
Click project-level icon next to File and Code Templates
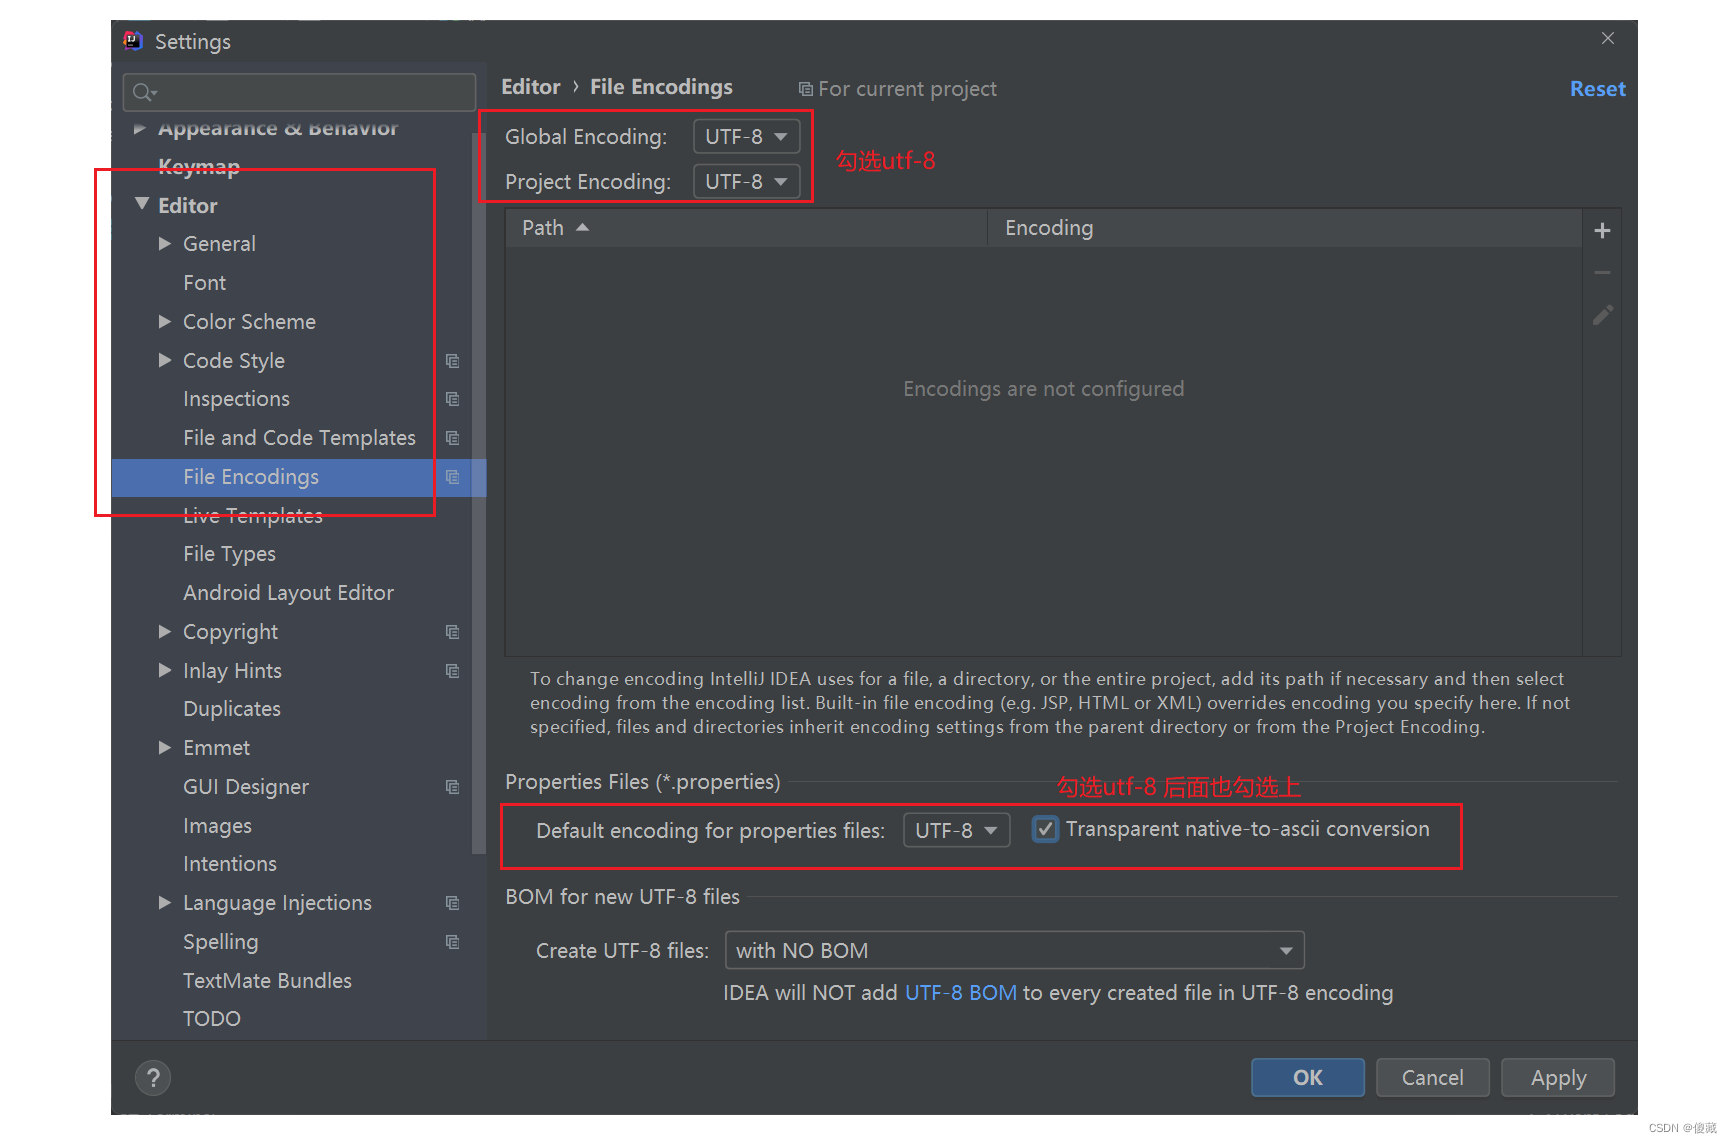click(452, 438)
